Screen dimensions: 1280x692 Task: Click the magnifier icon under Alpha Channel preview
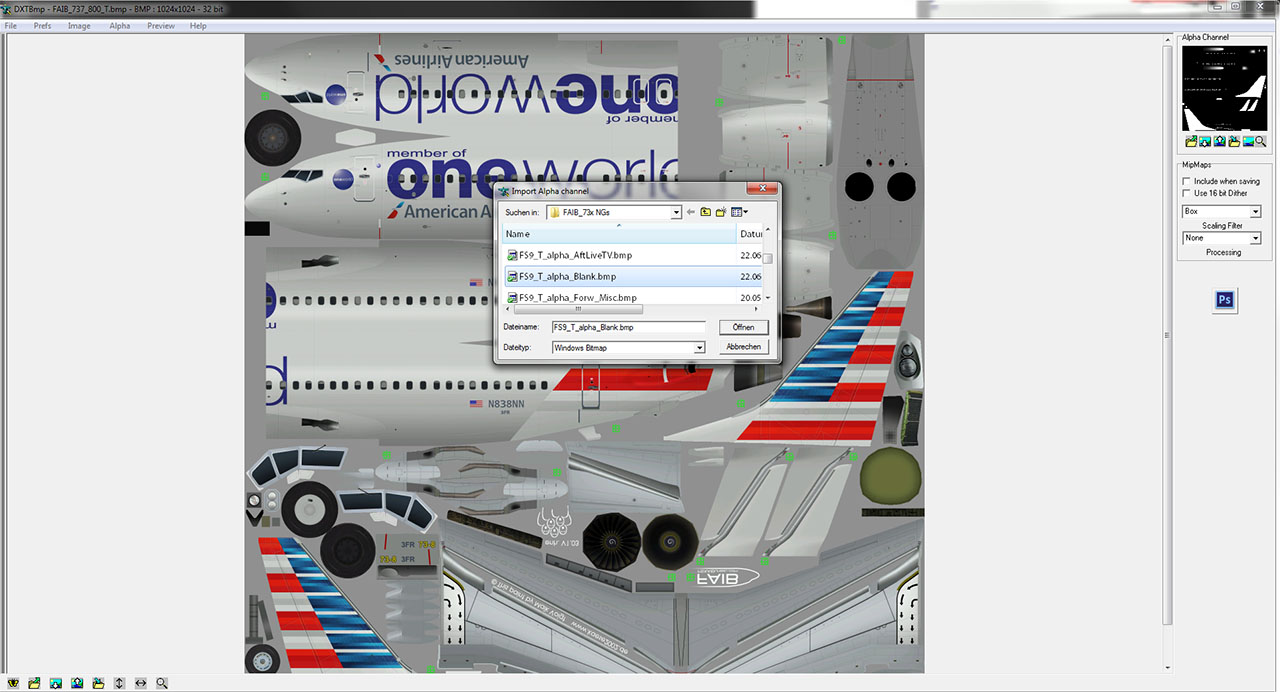(1261, 141)
